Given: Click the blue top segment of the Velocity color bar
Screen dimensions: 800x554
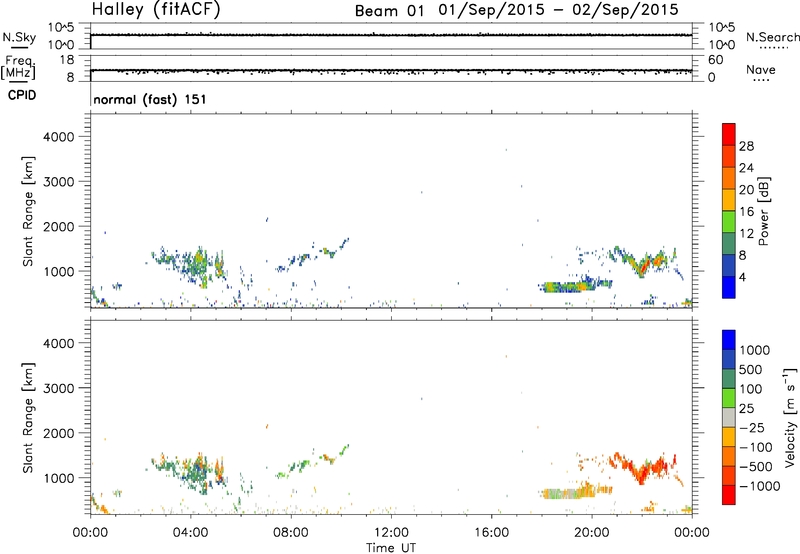Looking at the screenshot, I should click(729, 340).
